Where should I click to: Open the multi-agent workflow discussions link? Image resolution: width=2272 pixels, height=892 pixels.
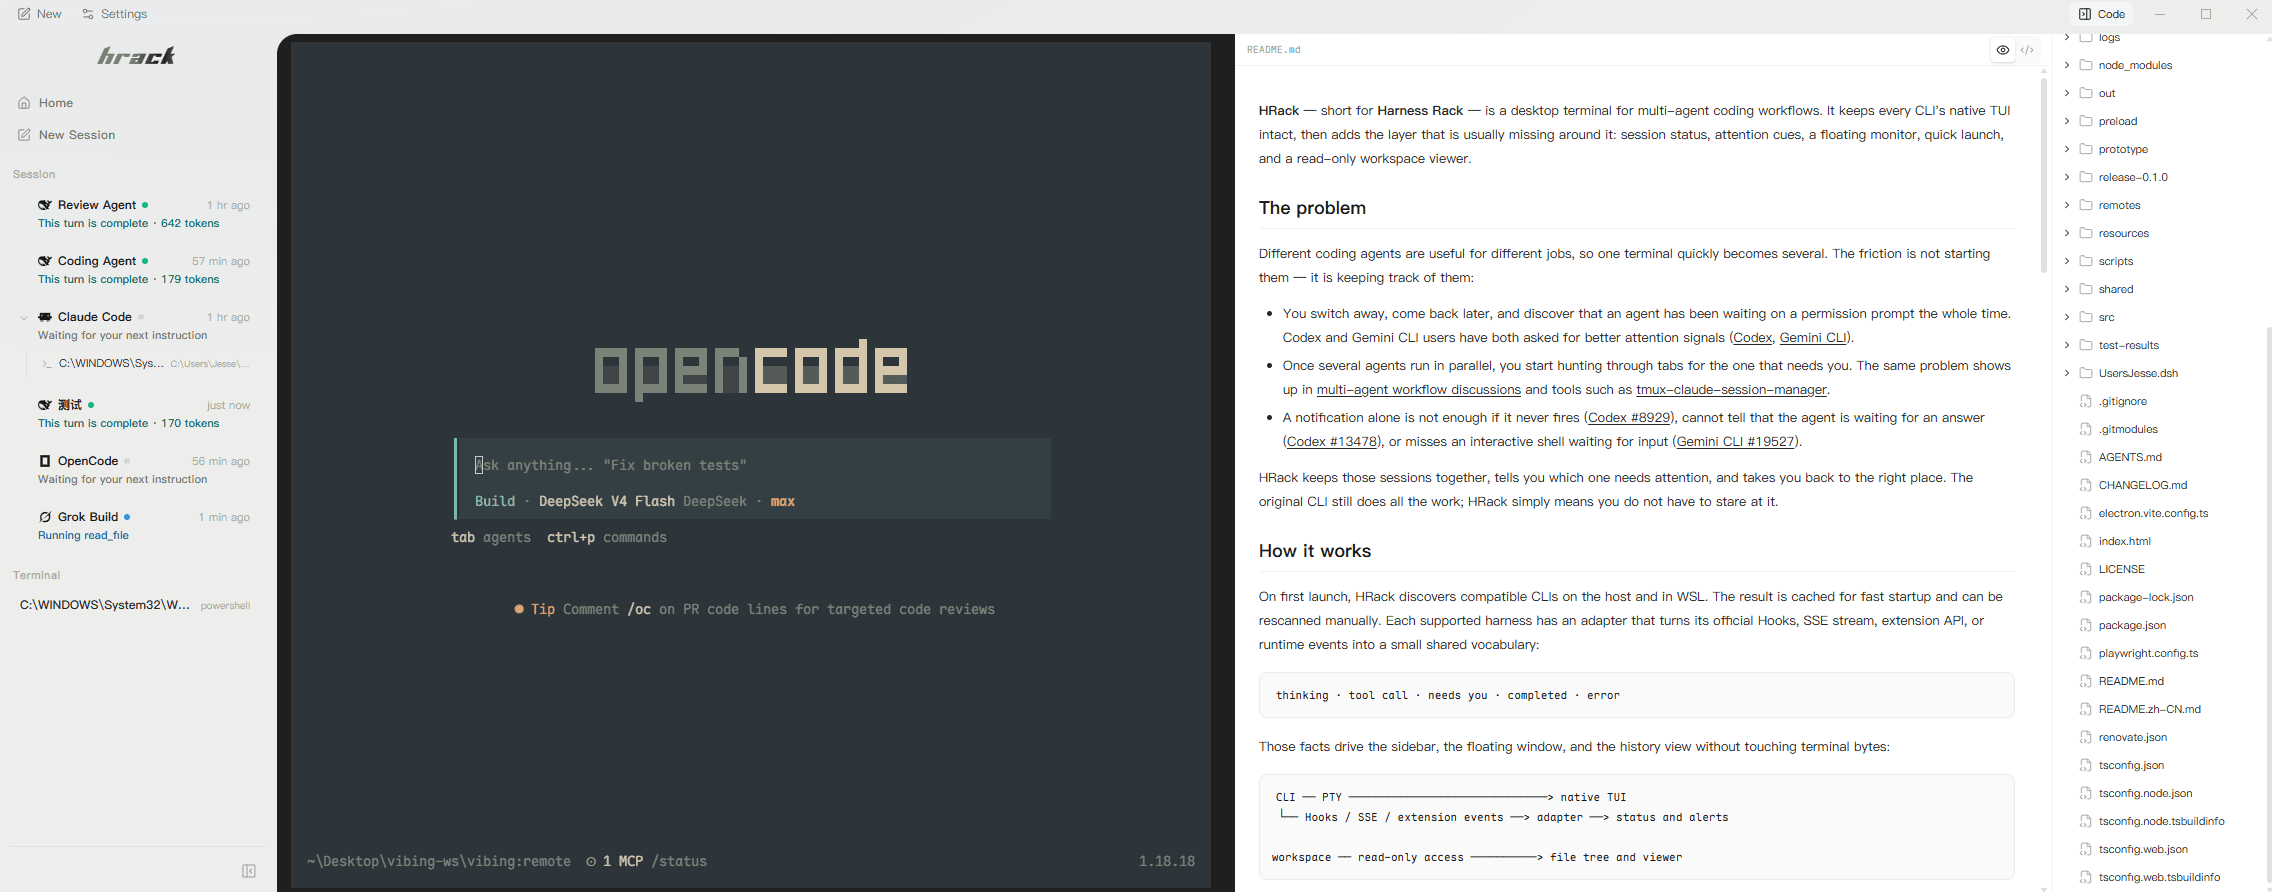coord(1419,390)
